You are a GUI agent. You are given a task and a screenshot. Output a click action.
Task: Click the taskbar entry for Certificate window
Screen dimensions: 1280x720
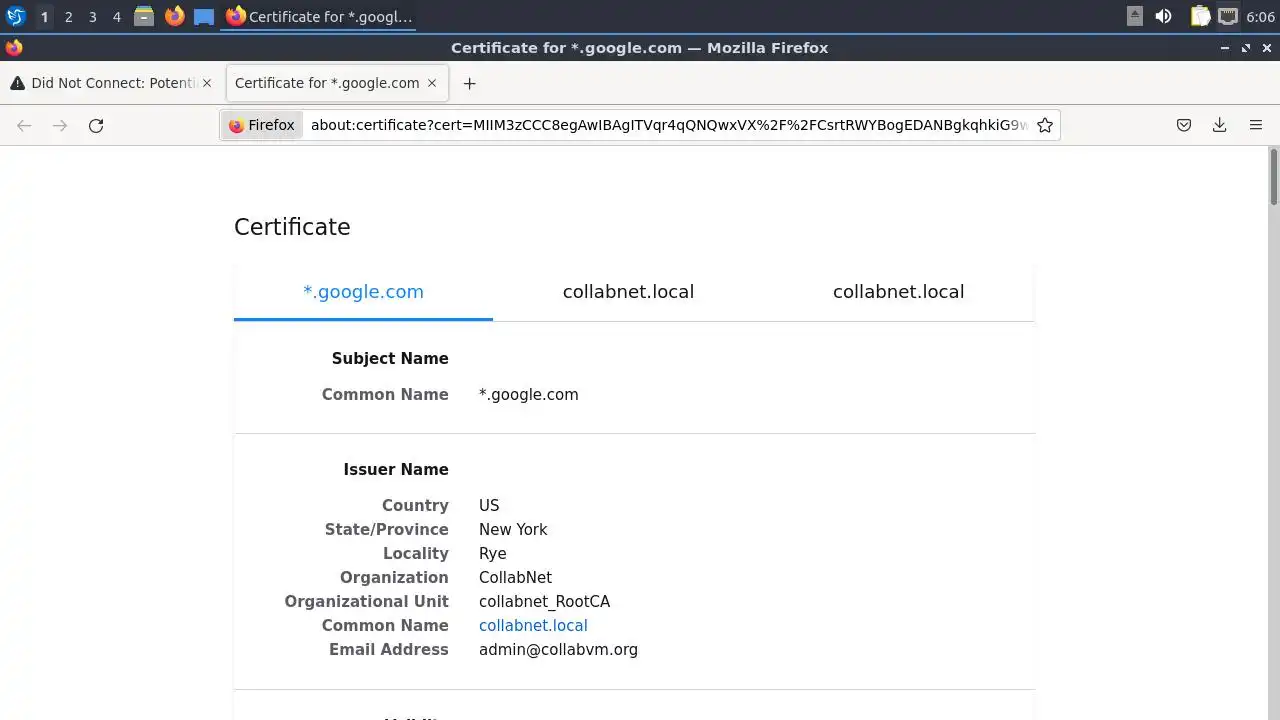coord(319,16)
